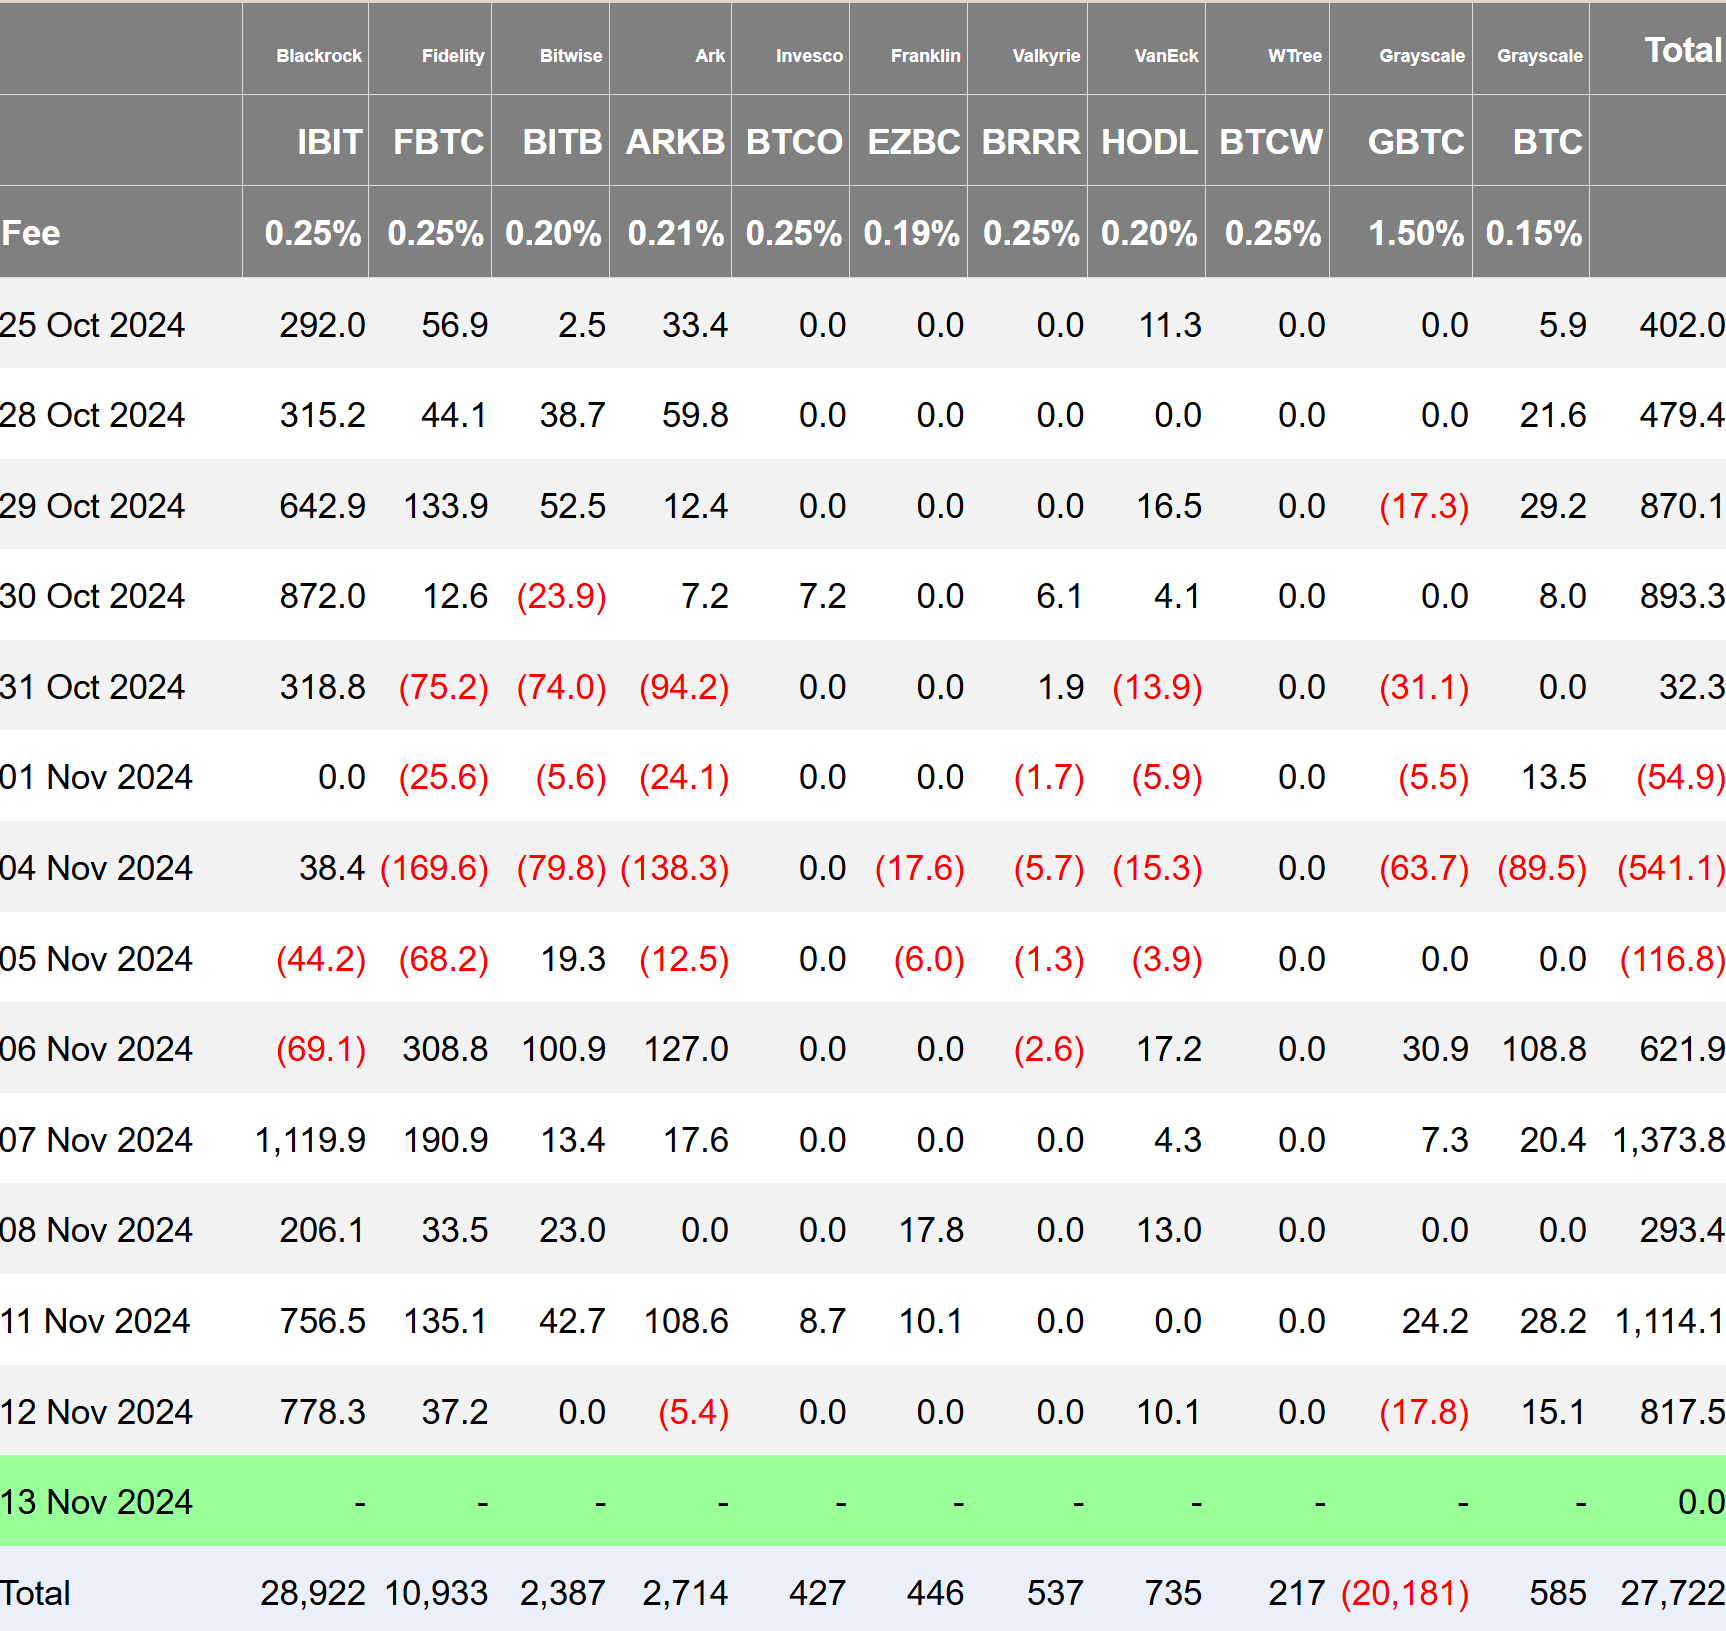The image size is (1726, 1631).
Task: Click the Fee row label
Action: (x=31, y=233)
